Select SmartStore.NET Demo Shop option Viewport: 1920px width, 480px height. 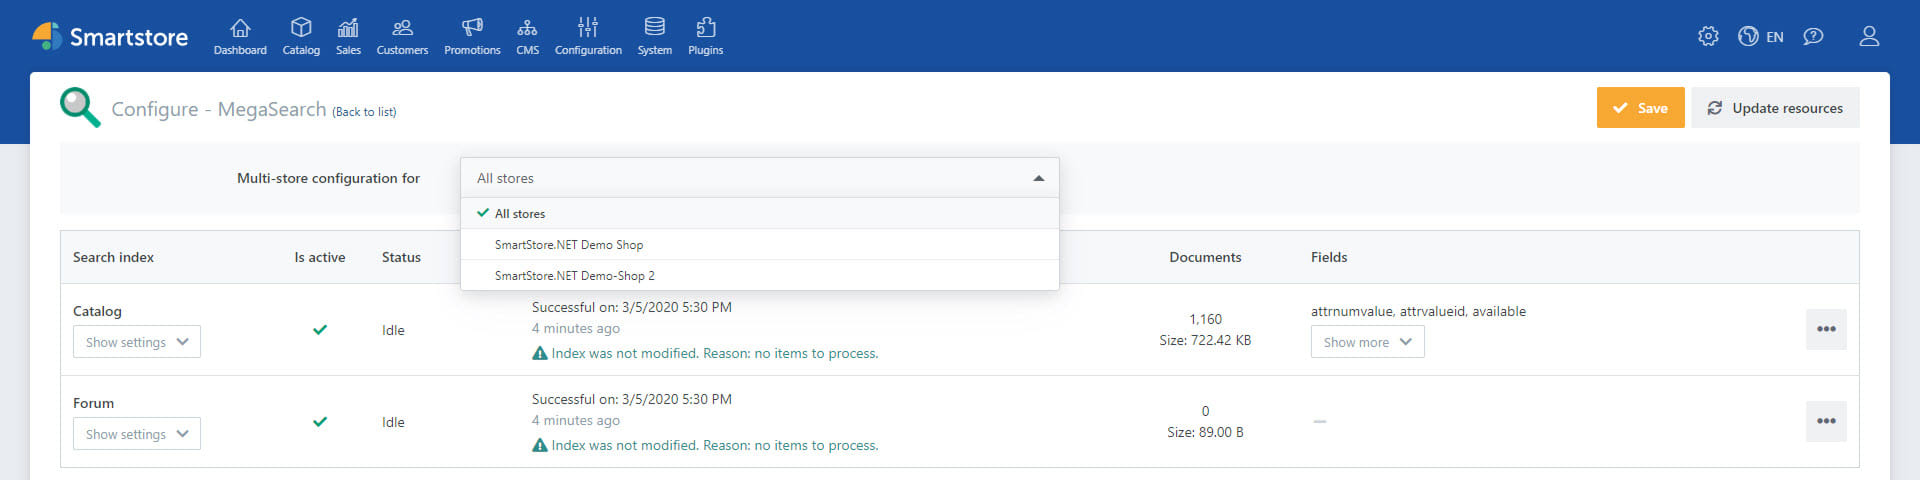click(569, 245)
